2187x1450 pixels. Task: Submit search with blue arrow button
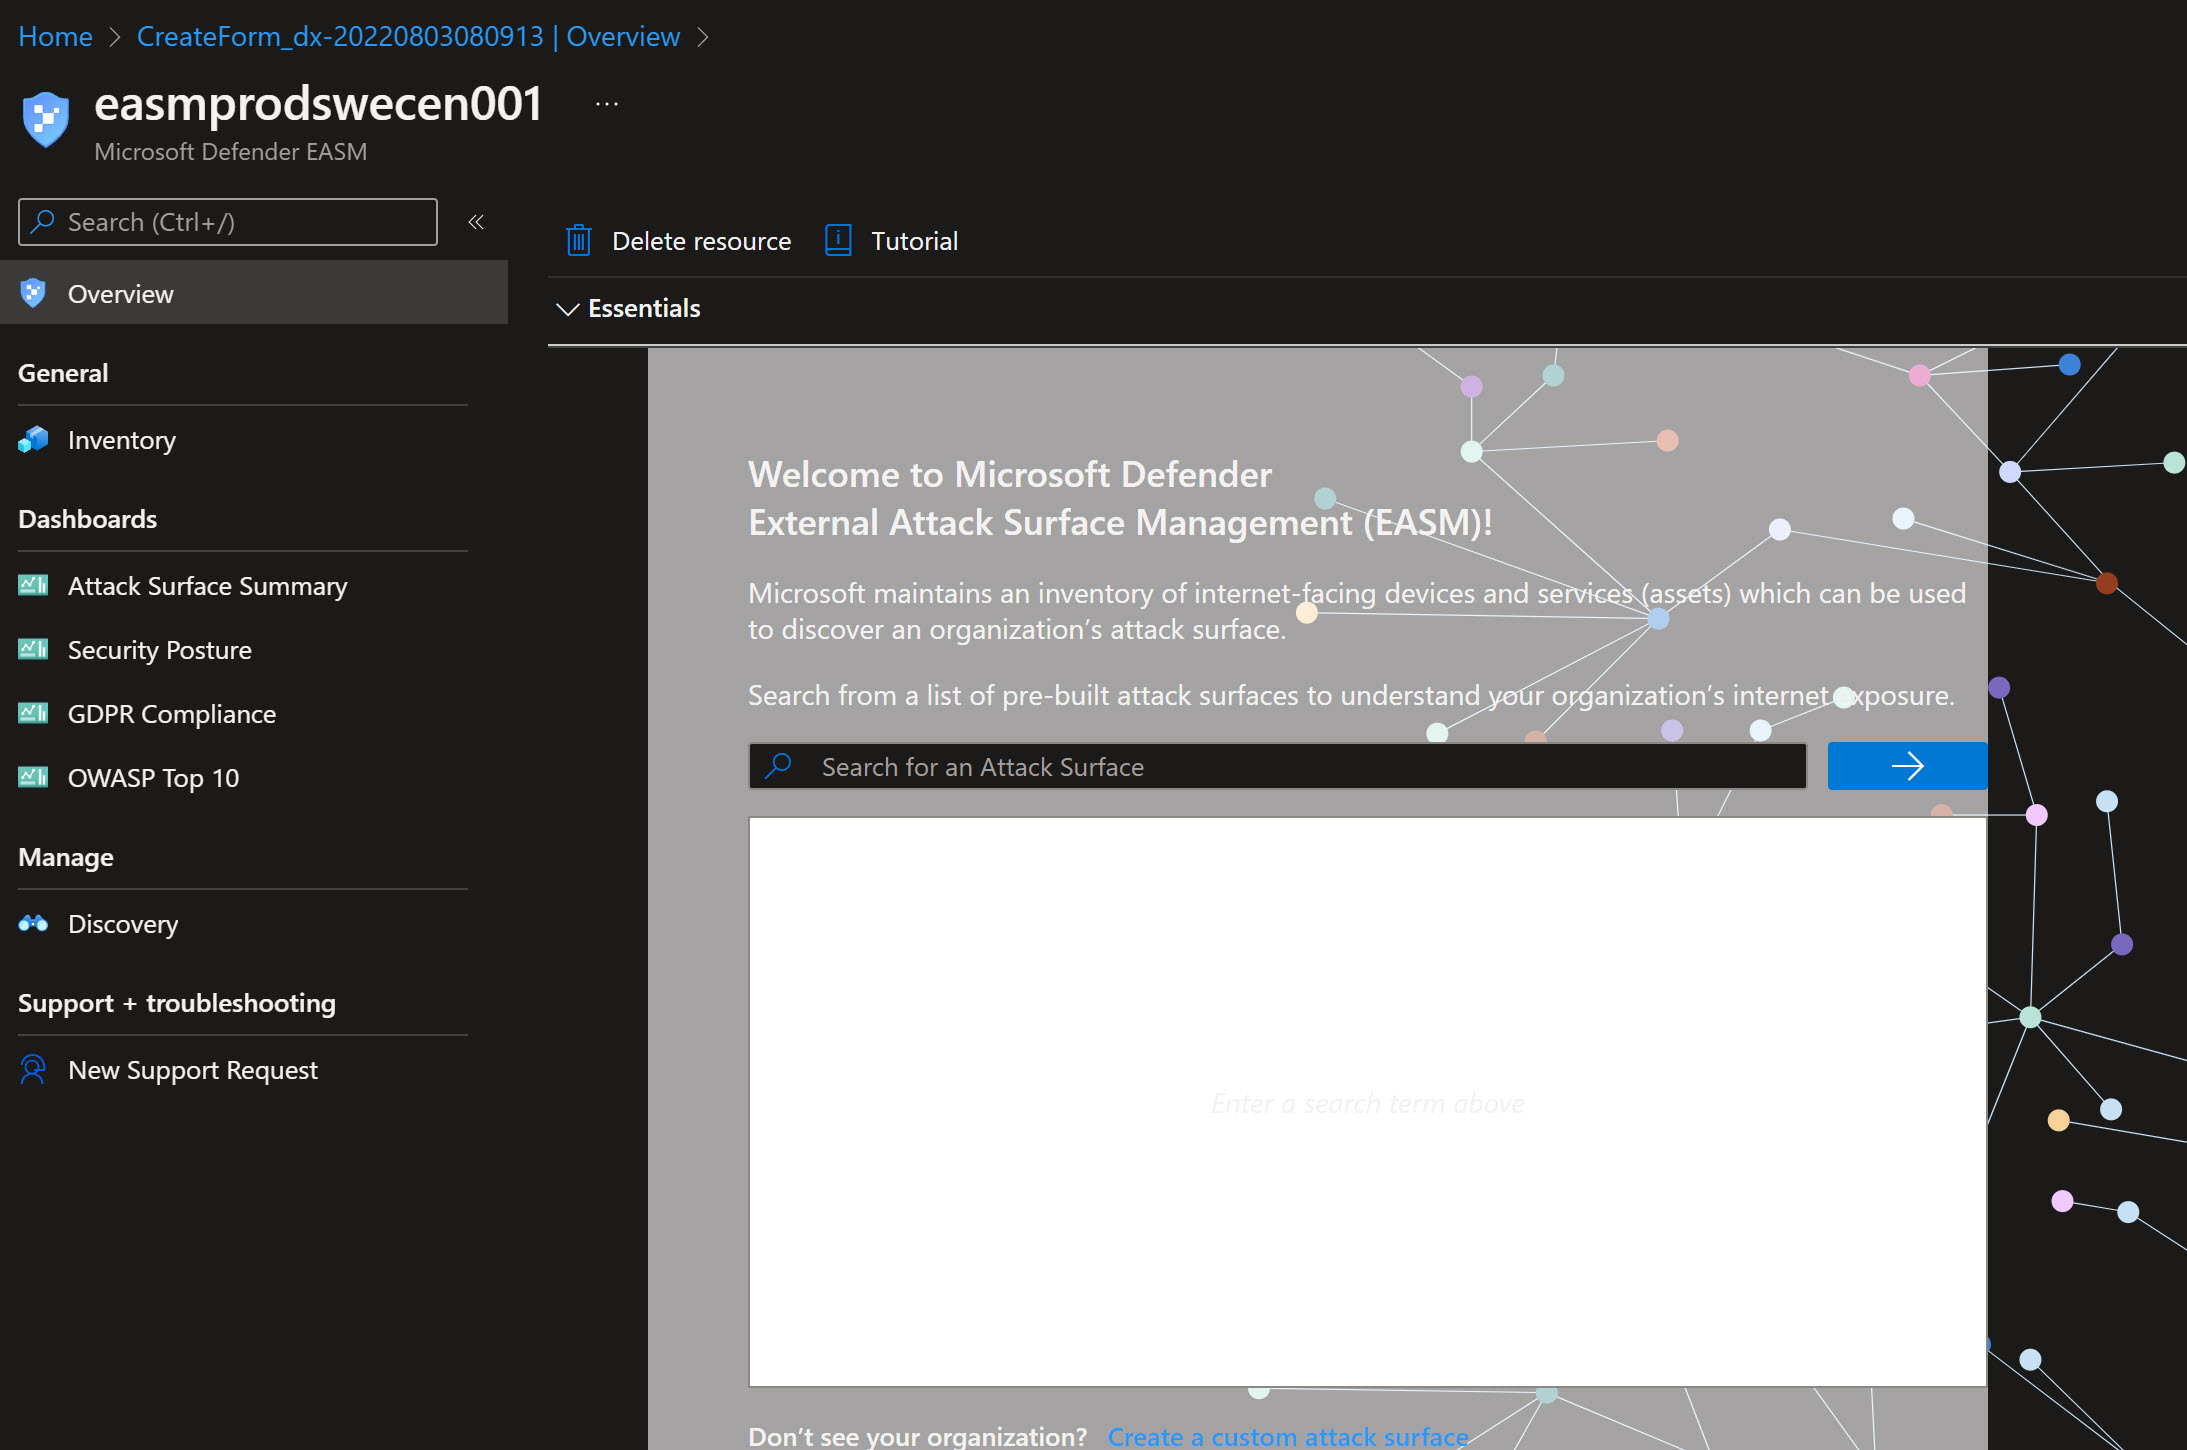tap(1907, 766)
